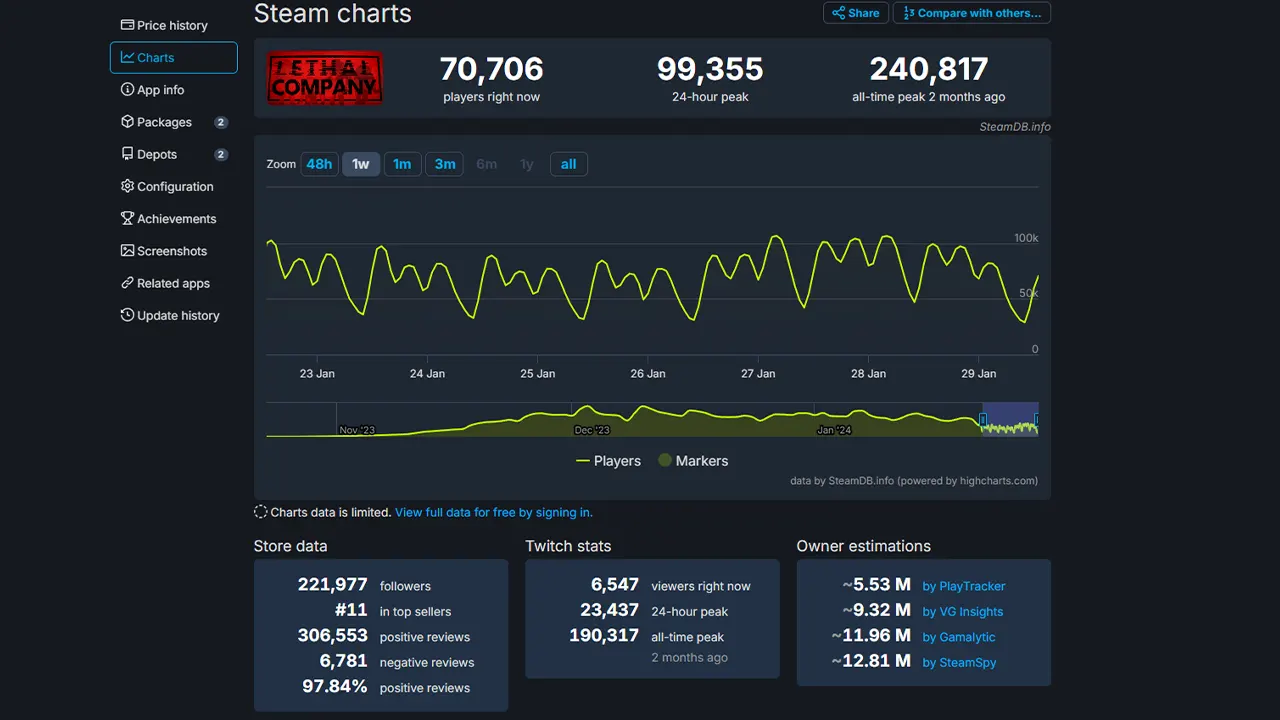Click the Charts line-graph icon
1280x720 pixels.
(x=127, y=57)
